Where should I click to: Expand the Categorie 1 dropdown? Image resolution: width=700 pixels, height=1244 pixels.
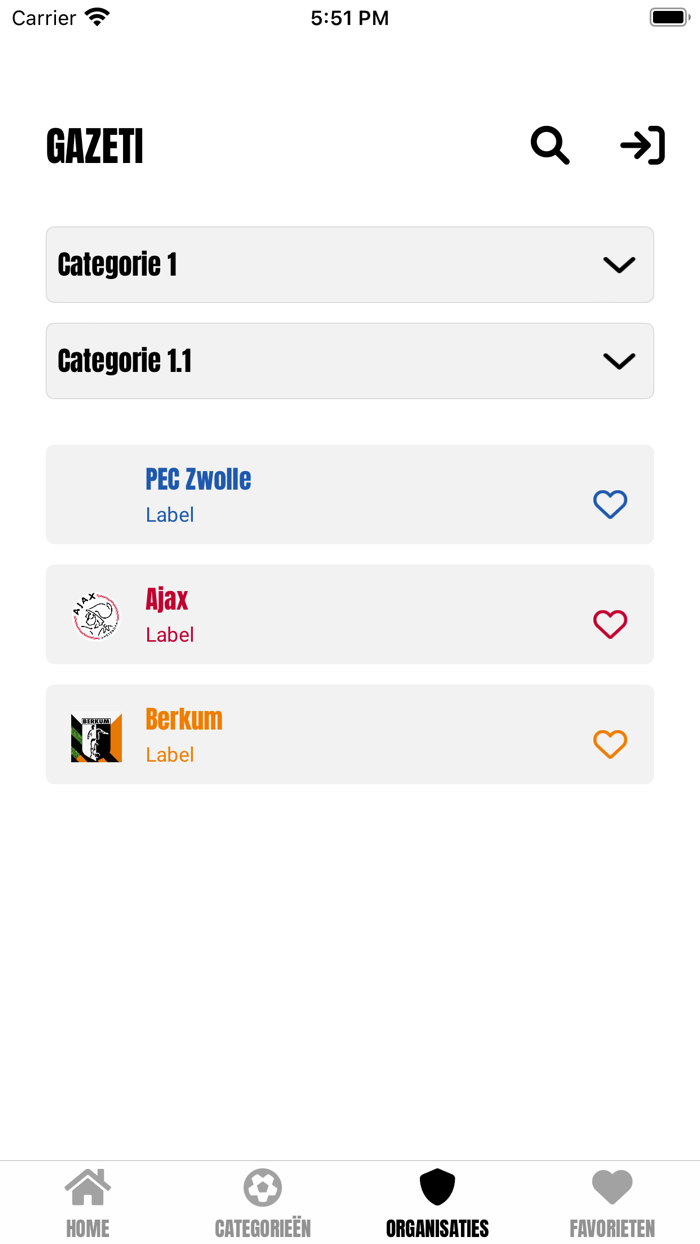pyautogui.click(x=350, y=265)
